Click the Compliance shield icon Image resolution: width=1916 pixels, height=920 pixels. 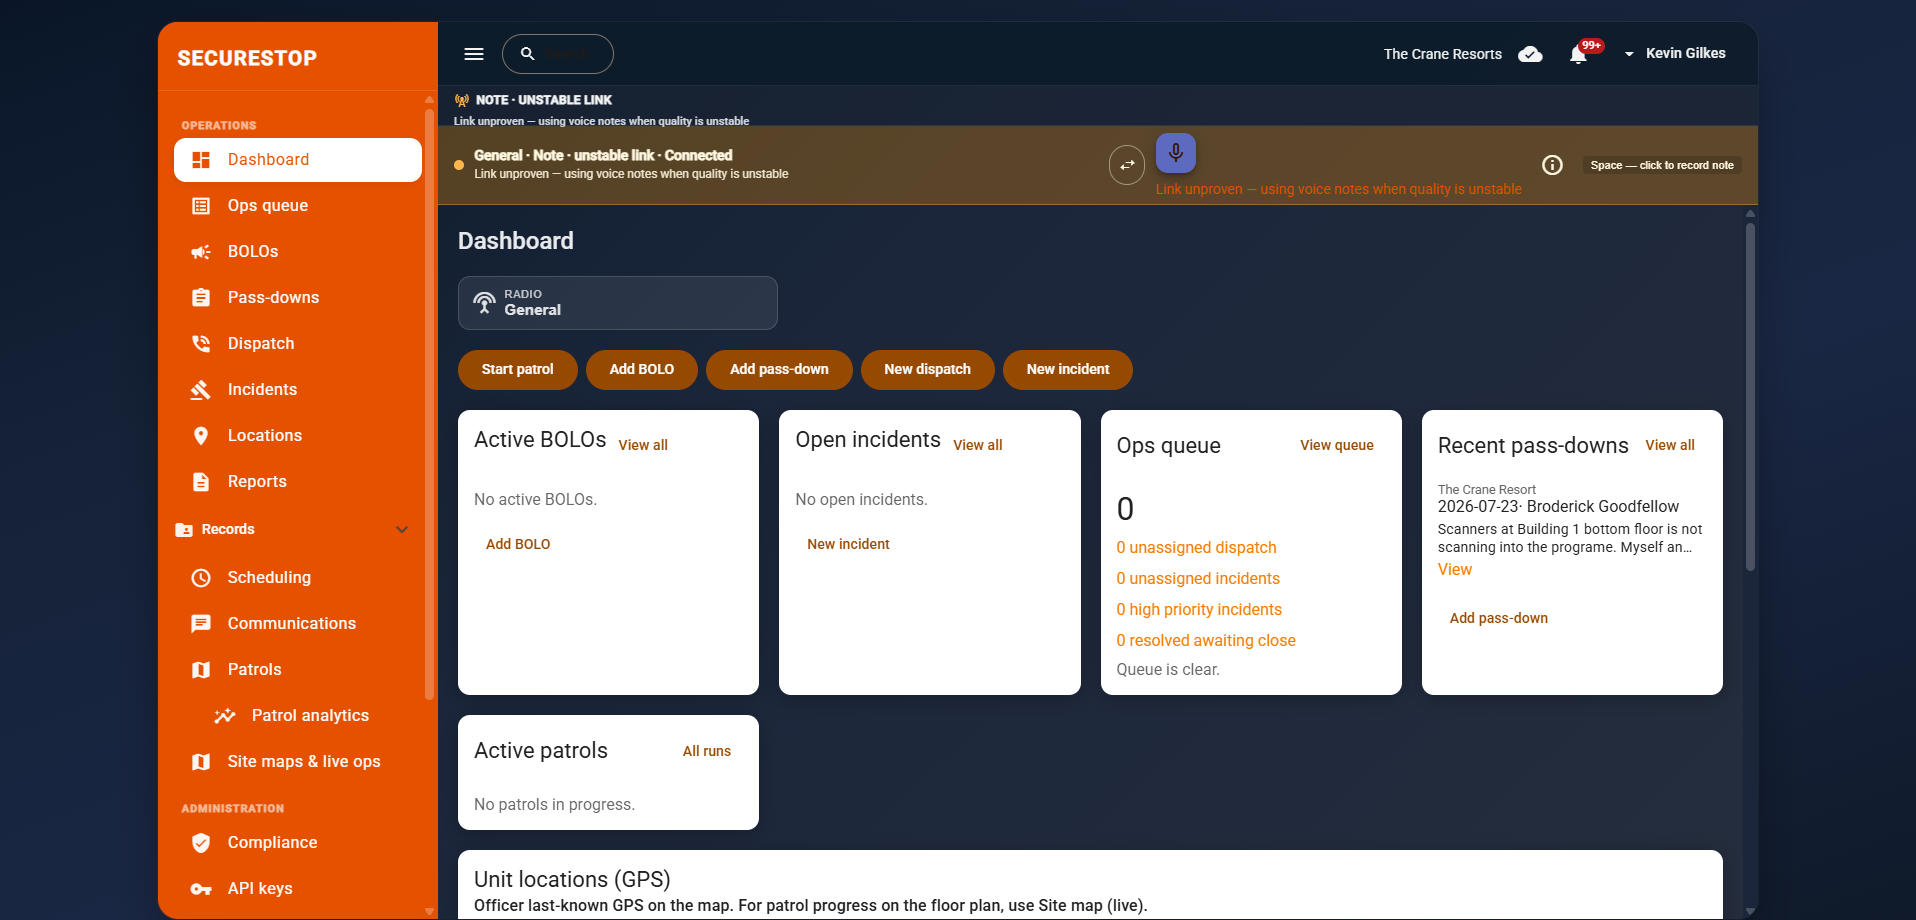pyautogui.click(x=201, y=843)
